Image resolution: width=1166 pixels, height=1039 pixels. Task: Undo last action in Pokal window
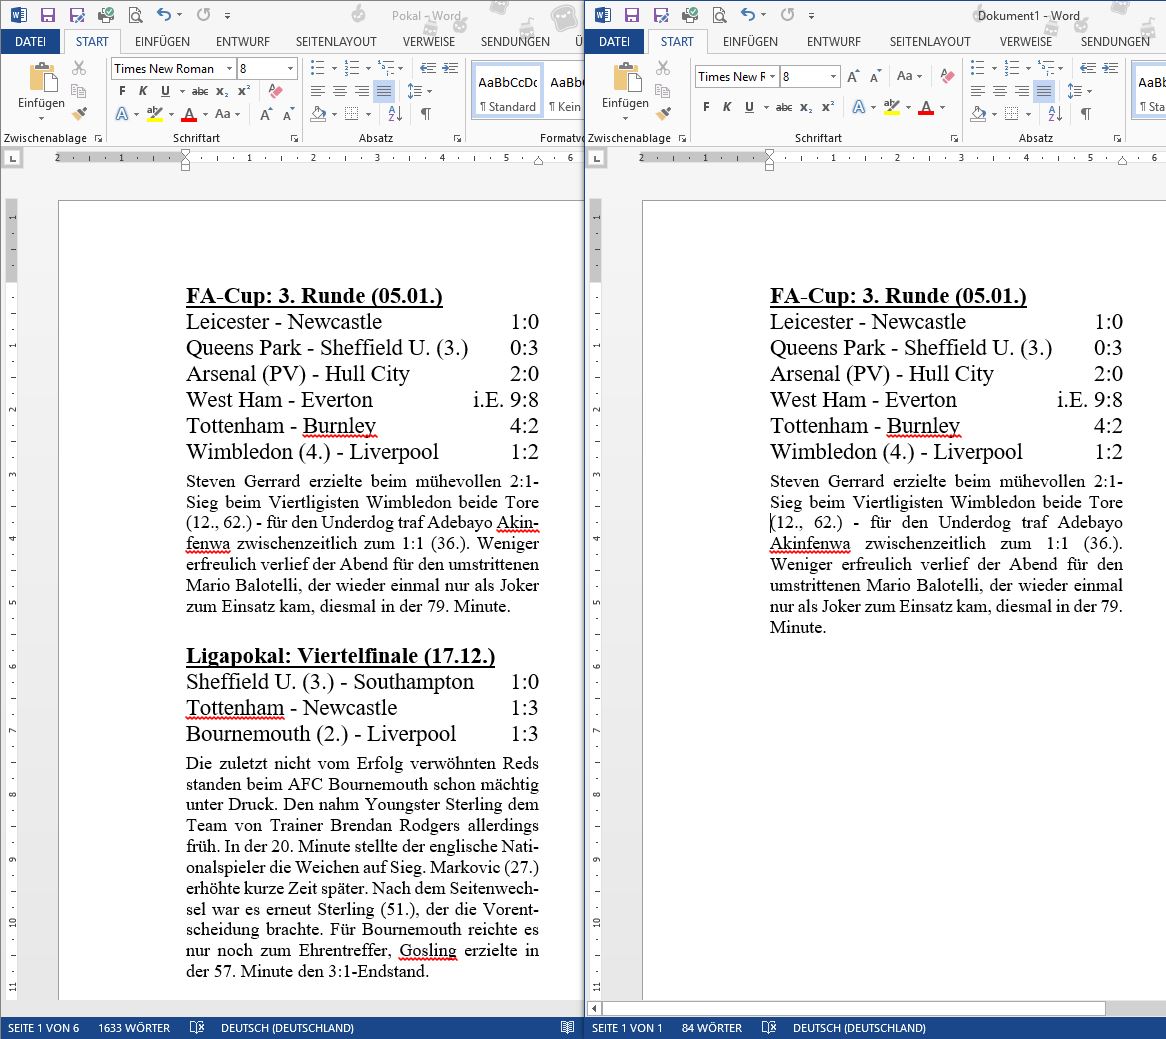click(164, 15)
